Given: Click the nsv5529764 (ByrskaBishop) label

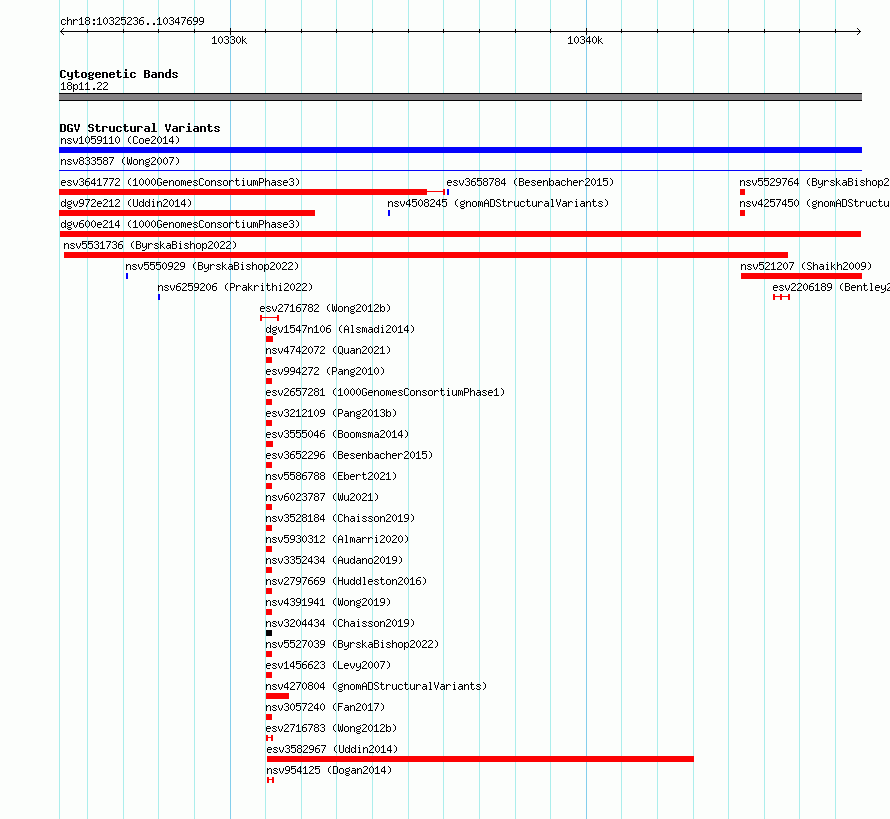Looking at the screenshot, I should (814, 182).
